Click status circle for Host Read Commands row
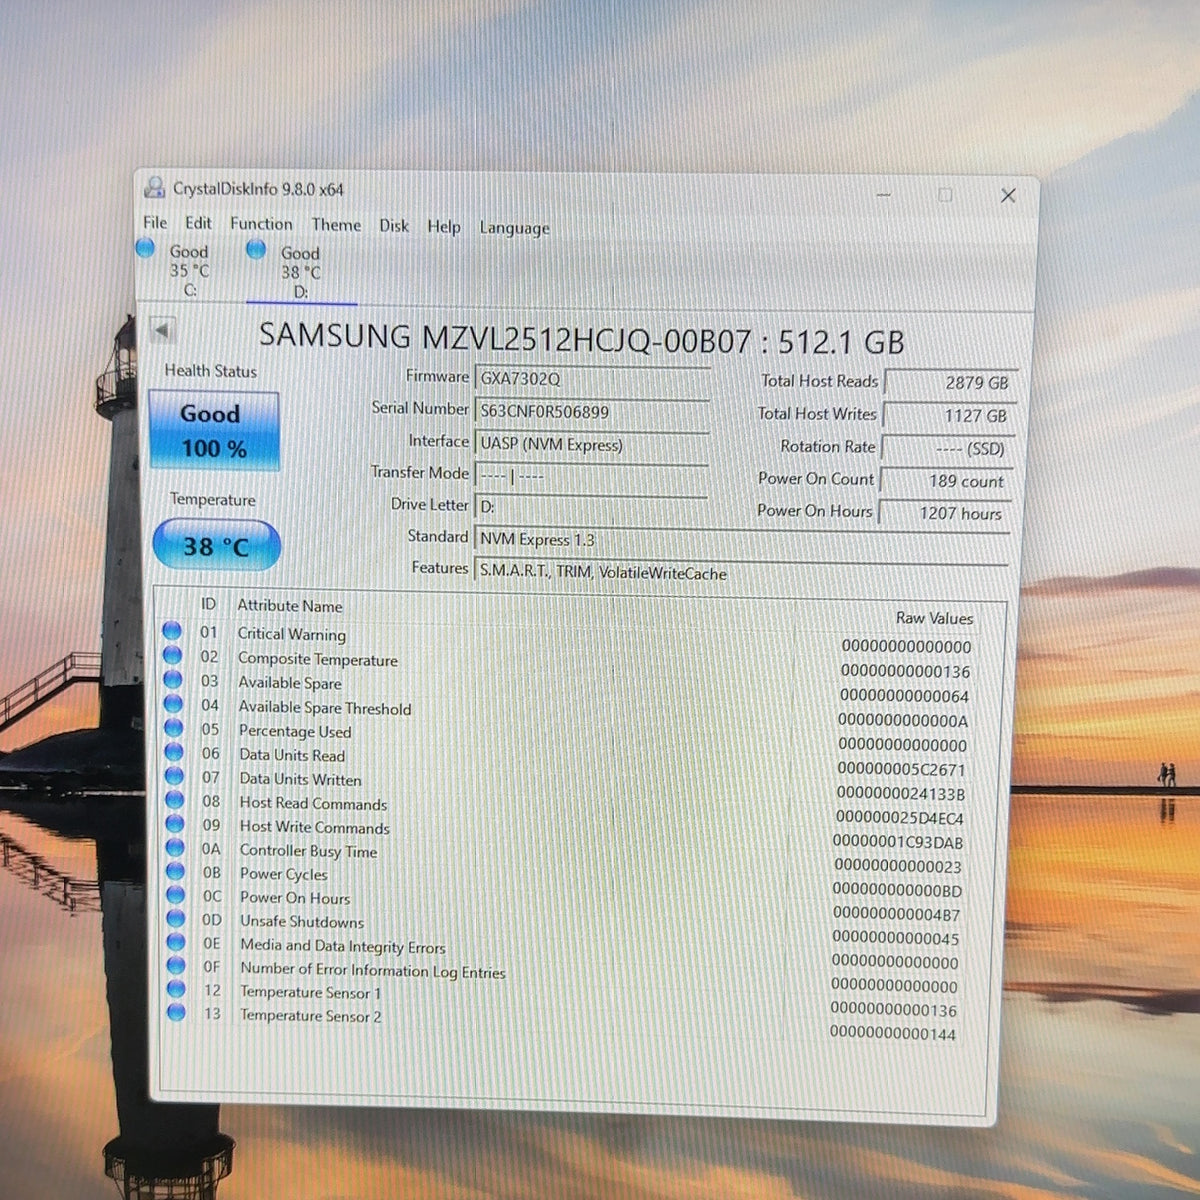The width and height of the screenshot is (1200, 1200). point(174,800)
